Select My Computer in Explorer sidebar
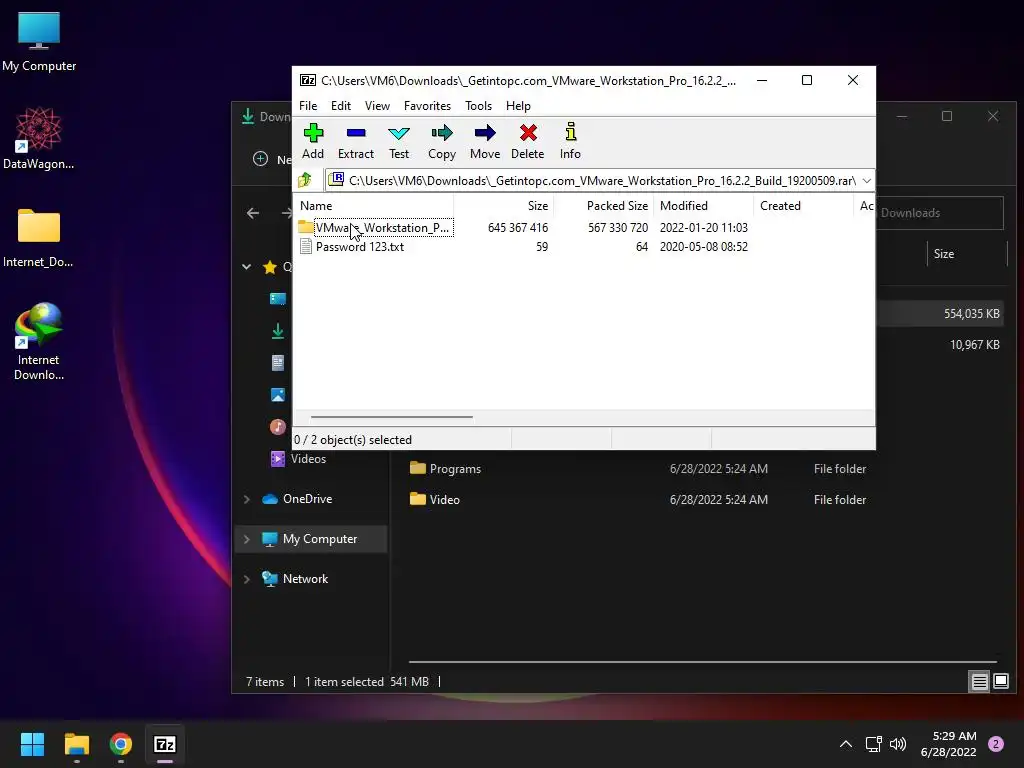The width and height of the screenshot is (1024, 768). pyautogui.click(x=319, y=539)
